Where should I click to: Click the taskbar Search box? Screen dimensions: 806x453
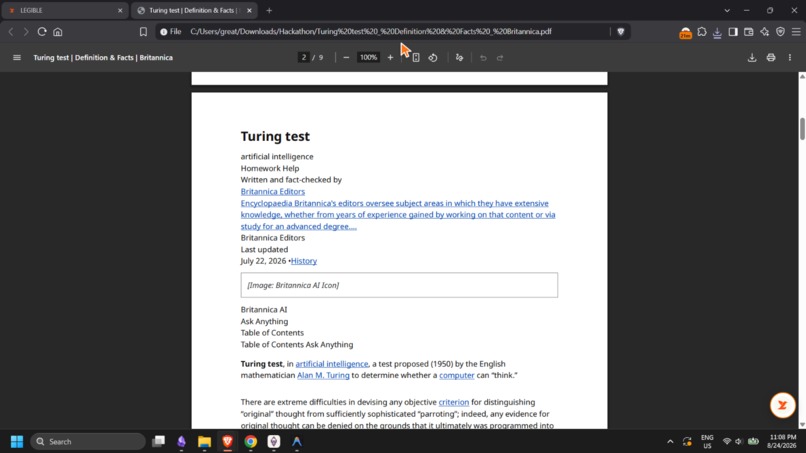pos(88,441)
